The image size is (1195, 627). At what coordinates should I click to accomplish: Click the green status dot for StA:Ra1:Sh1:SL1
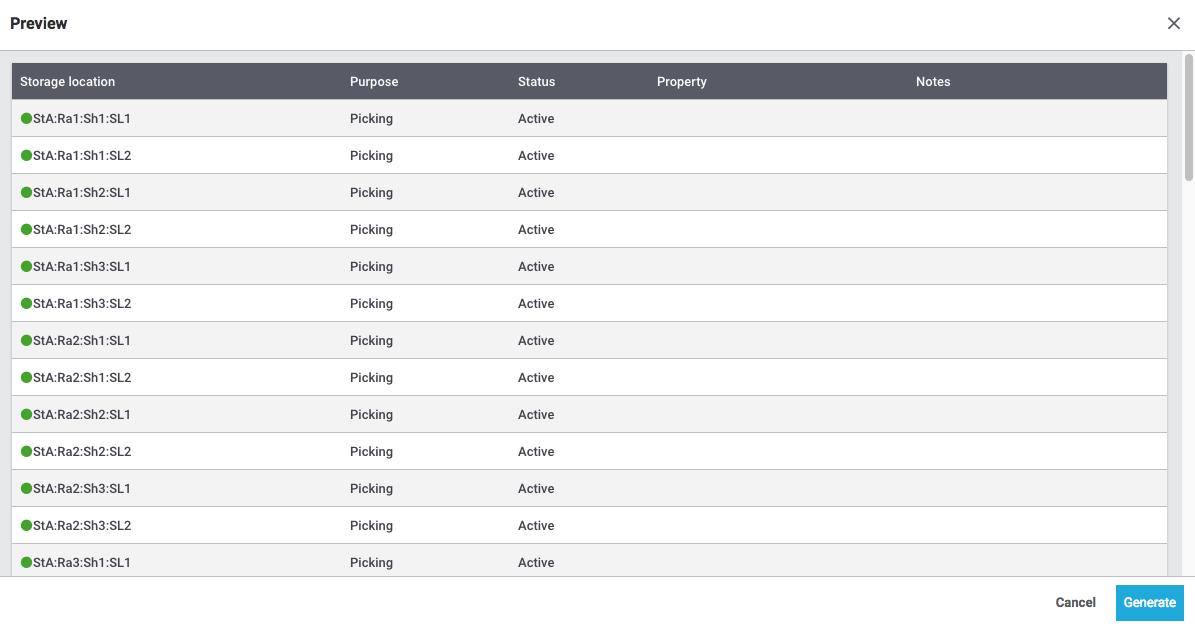[x=26, y=119]
